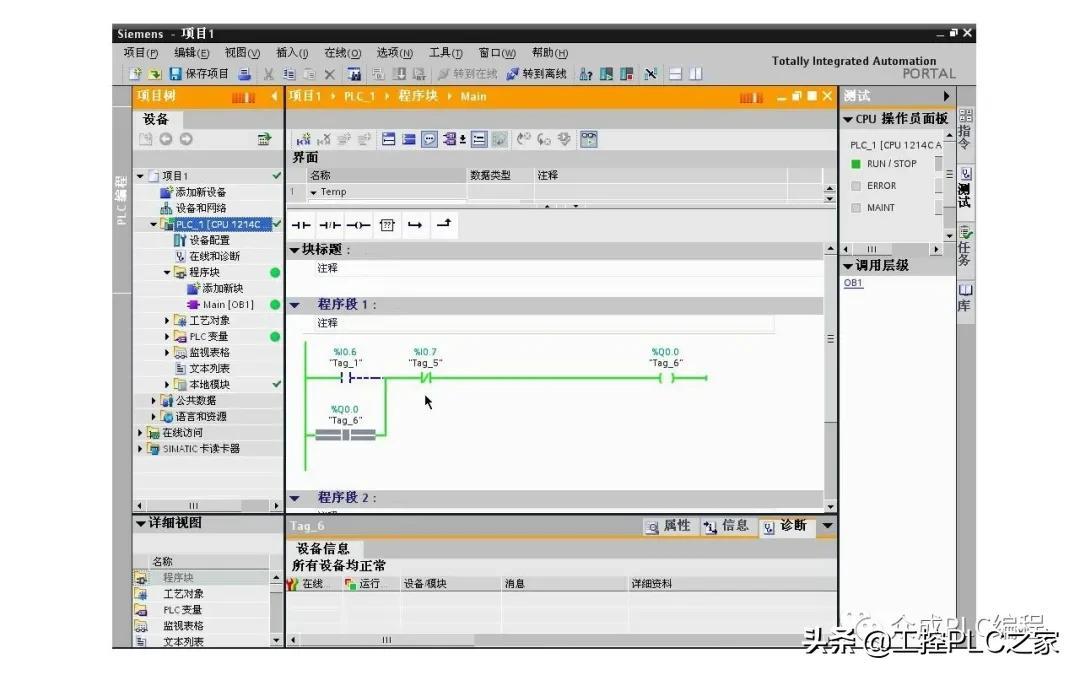Click the delete network icon in editor toolbar
The image size is (1080, 675).
pos(323,139)
